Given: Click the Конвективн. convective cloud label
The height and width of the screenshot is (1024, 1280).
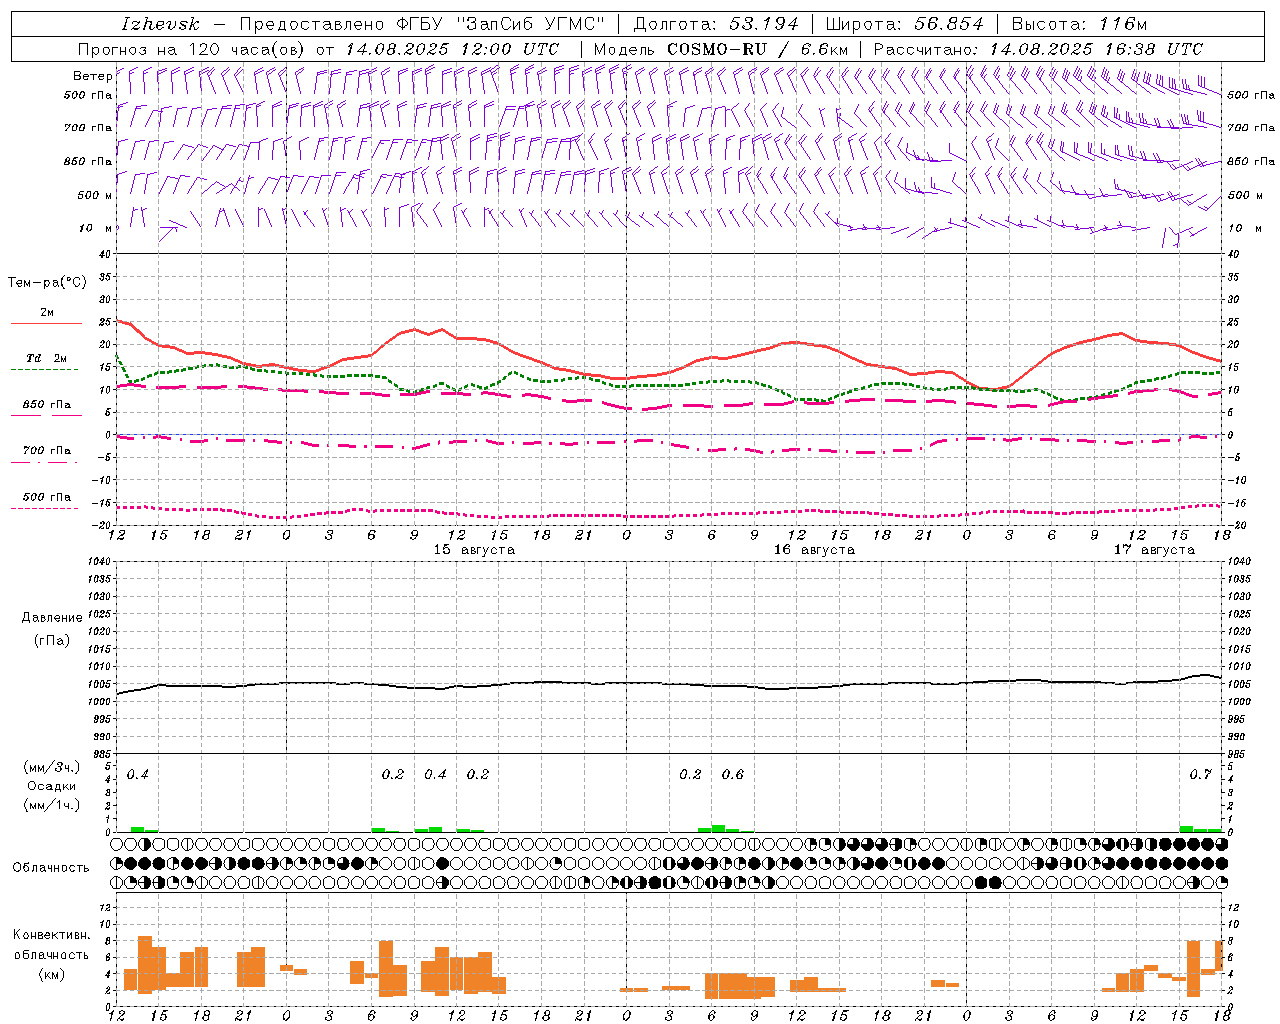Looking at the screenshot, I should (x=52, y=935).
